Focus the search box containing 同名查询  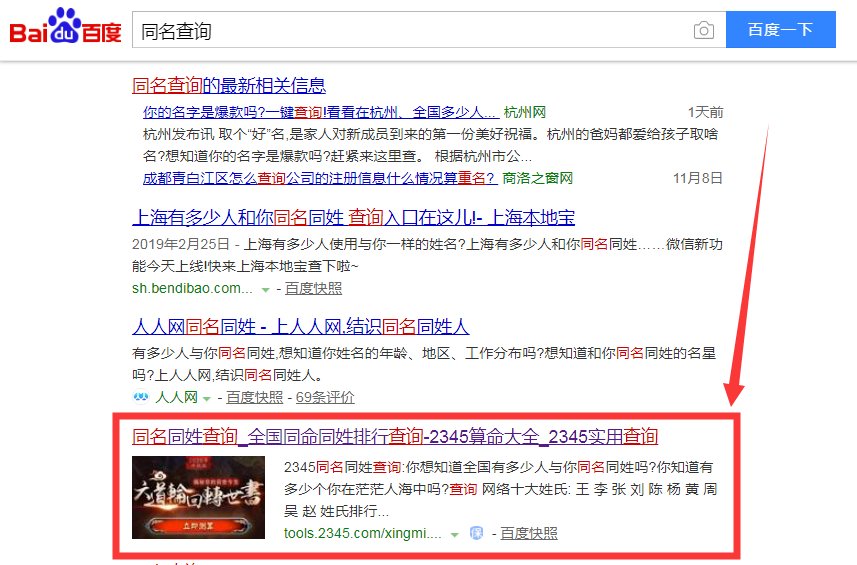[x=429, y=30]
